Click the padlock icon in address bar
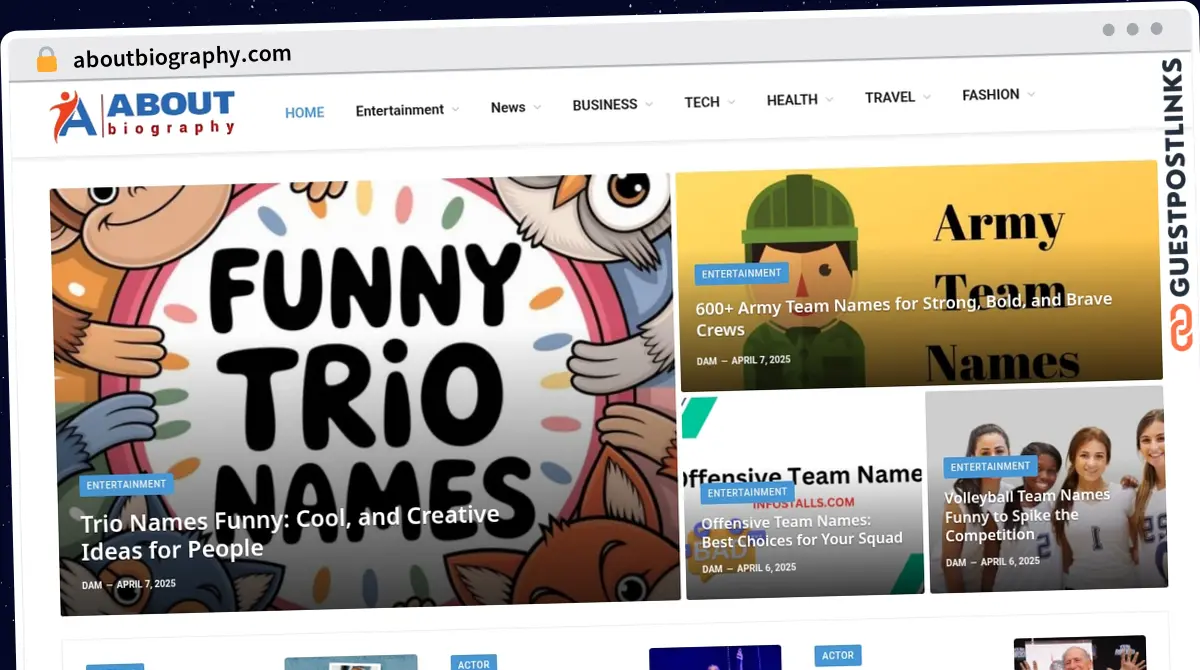Screen dimensions: 1200x670 tap(46, 59)
